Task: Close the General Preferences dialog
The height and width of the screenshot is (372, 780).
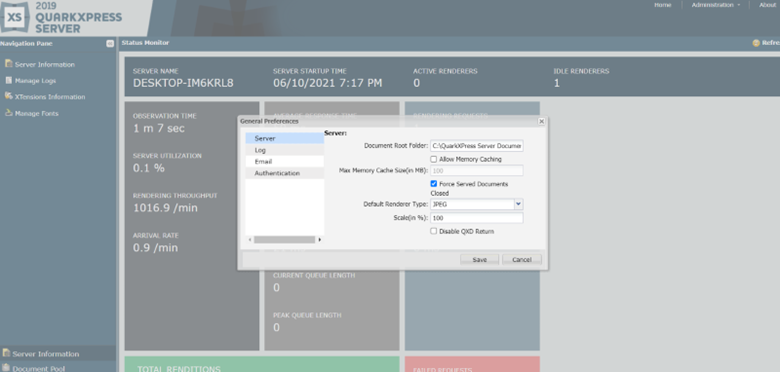Action: click(x=541, y=121)
